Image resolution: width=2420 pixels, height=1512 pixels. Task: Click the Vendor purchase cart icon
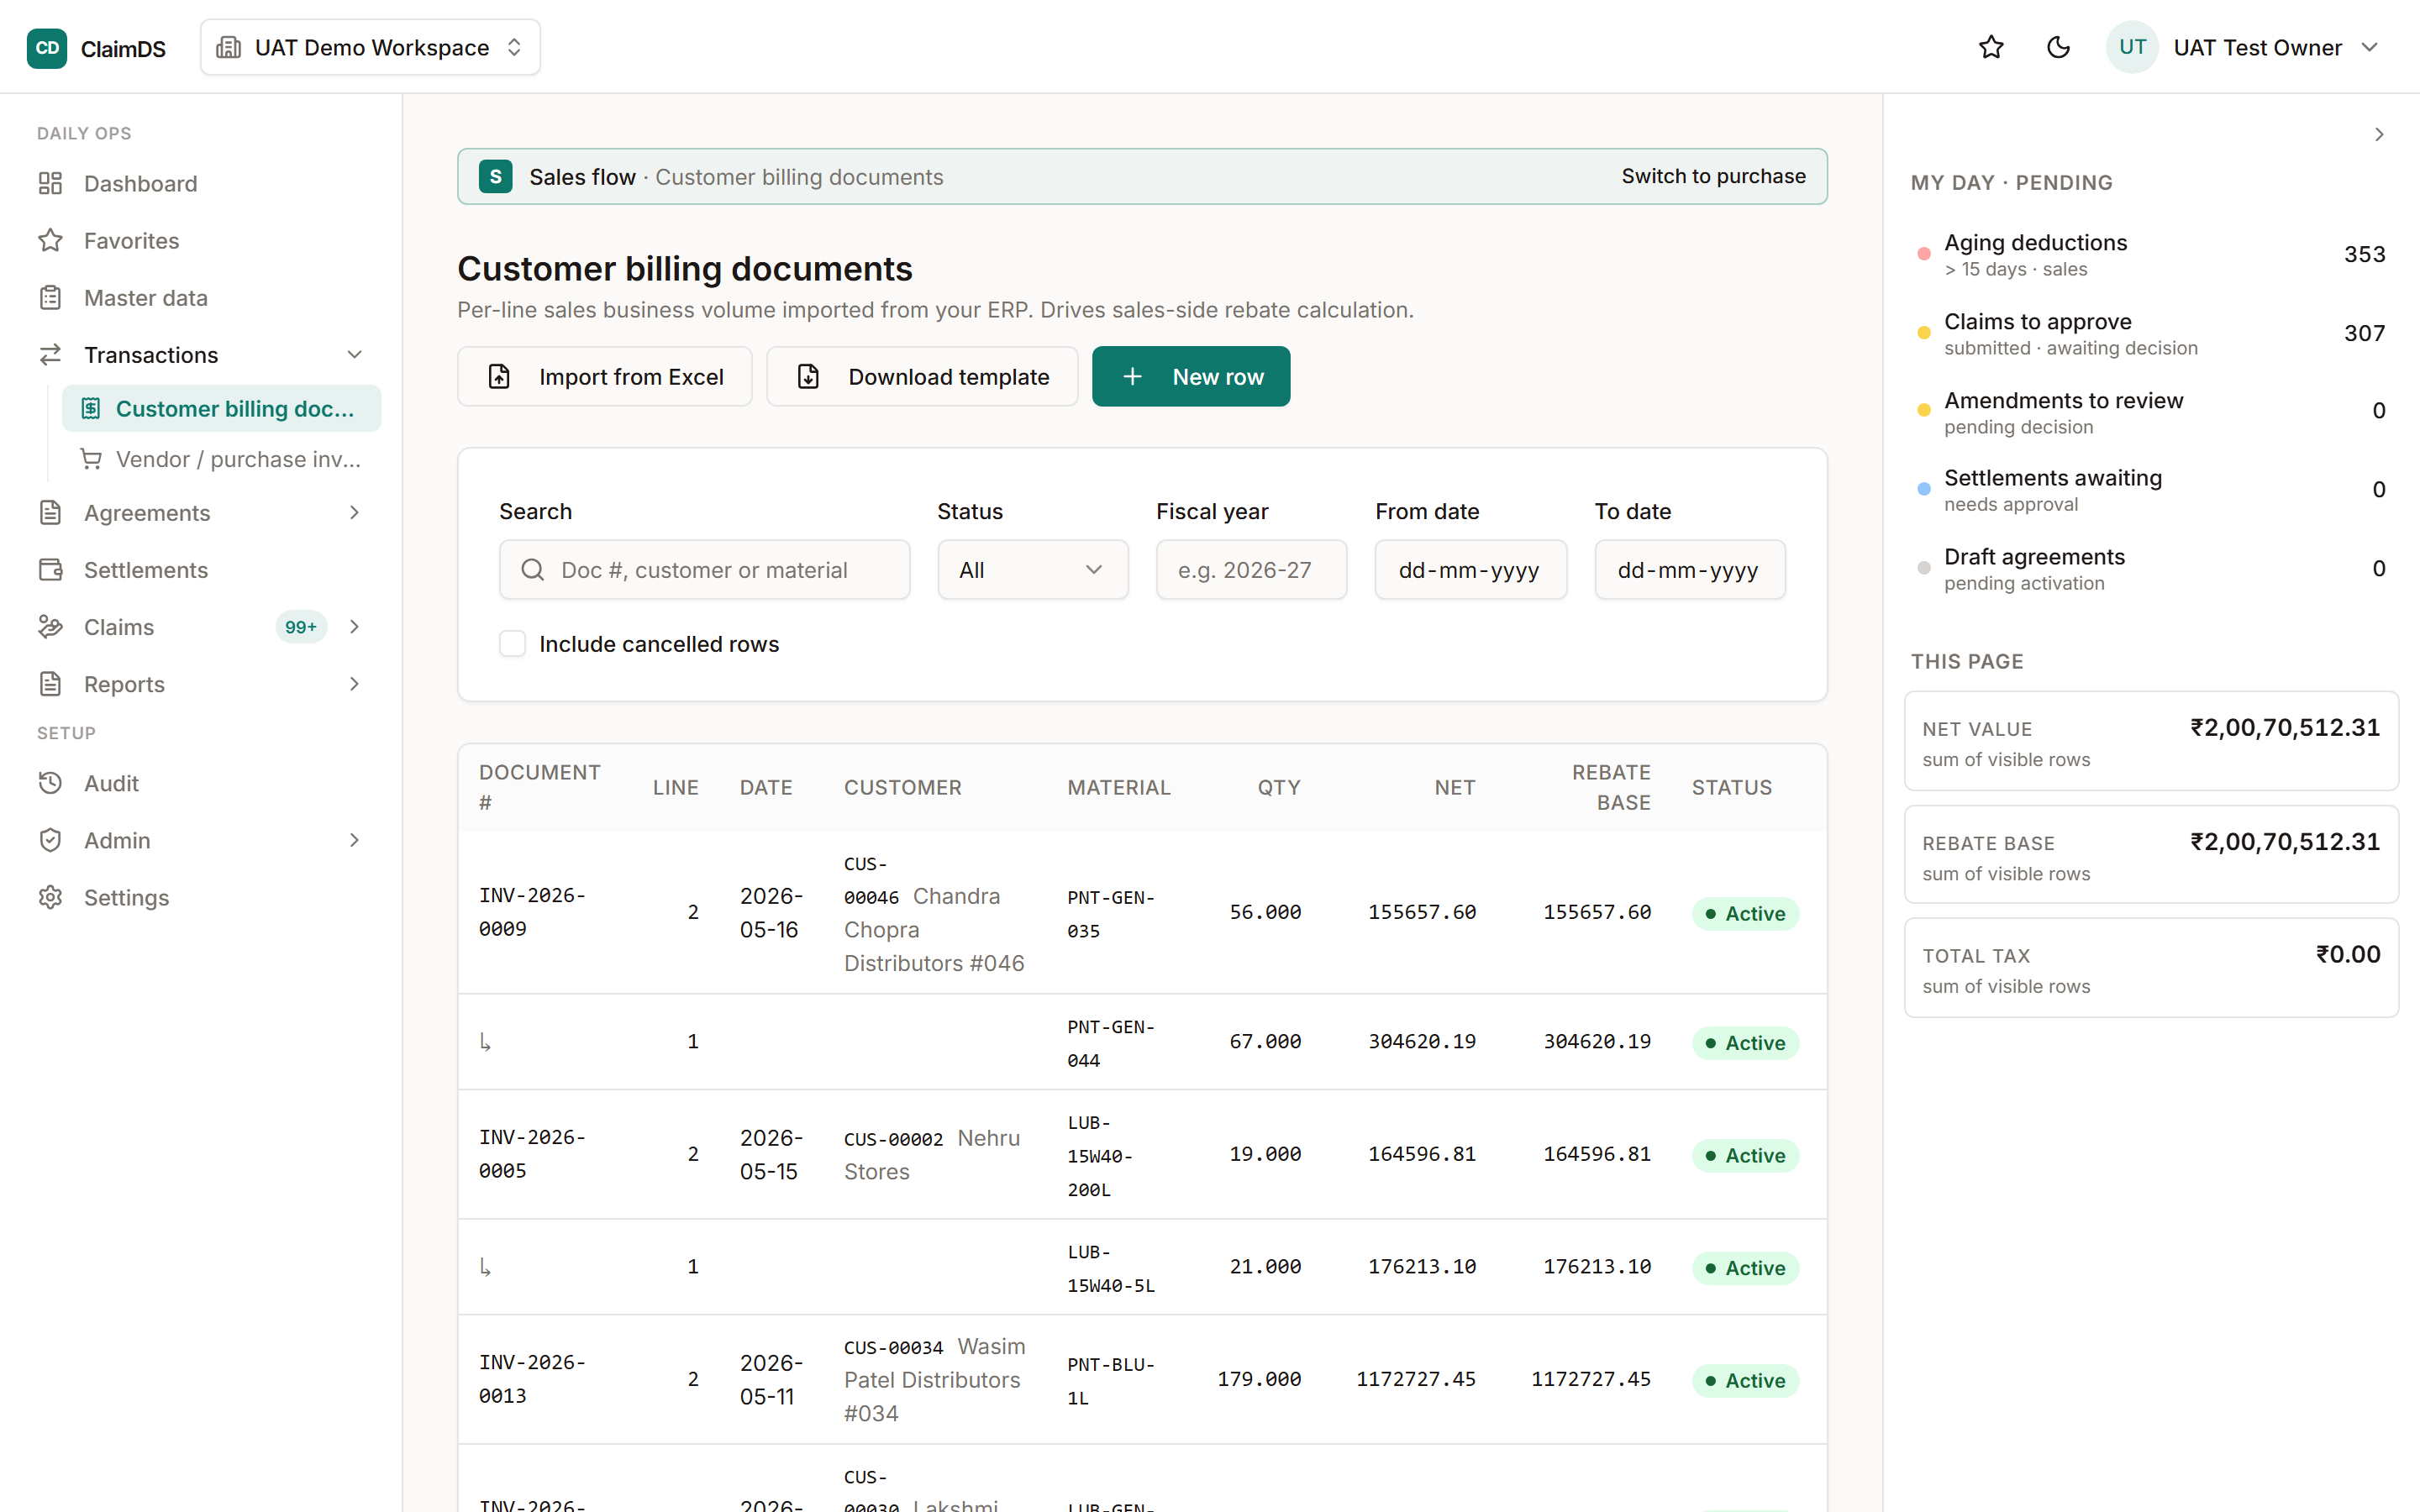[91, 459]
